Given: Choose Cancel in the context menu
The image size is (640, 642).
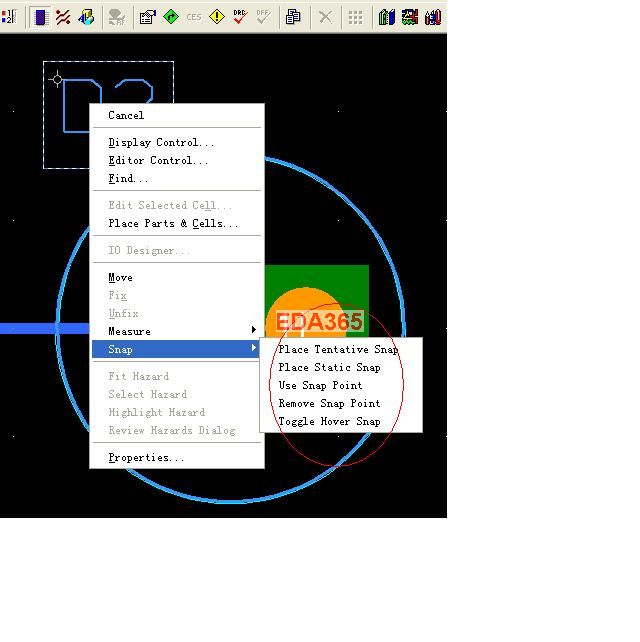Looking at the screenshot, I should point(177,115).
